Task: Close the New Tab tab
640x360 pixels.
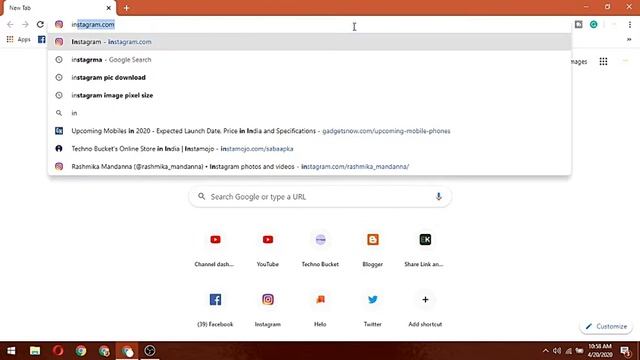Action: click(x=109, y=8)
